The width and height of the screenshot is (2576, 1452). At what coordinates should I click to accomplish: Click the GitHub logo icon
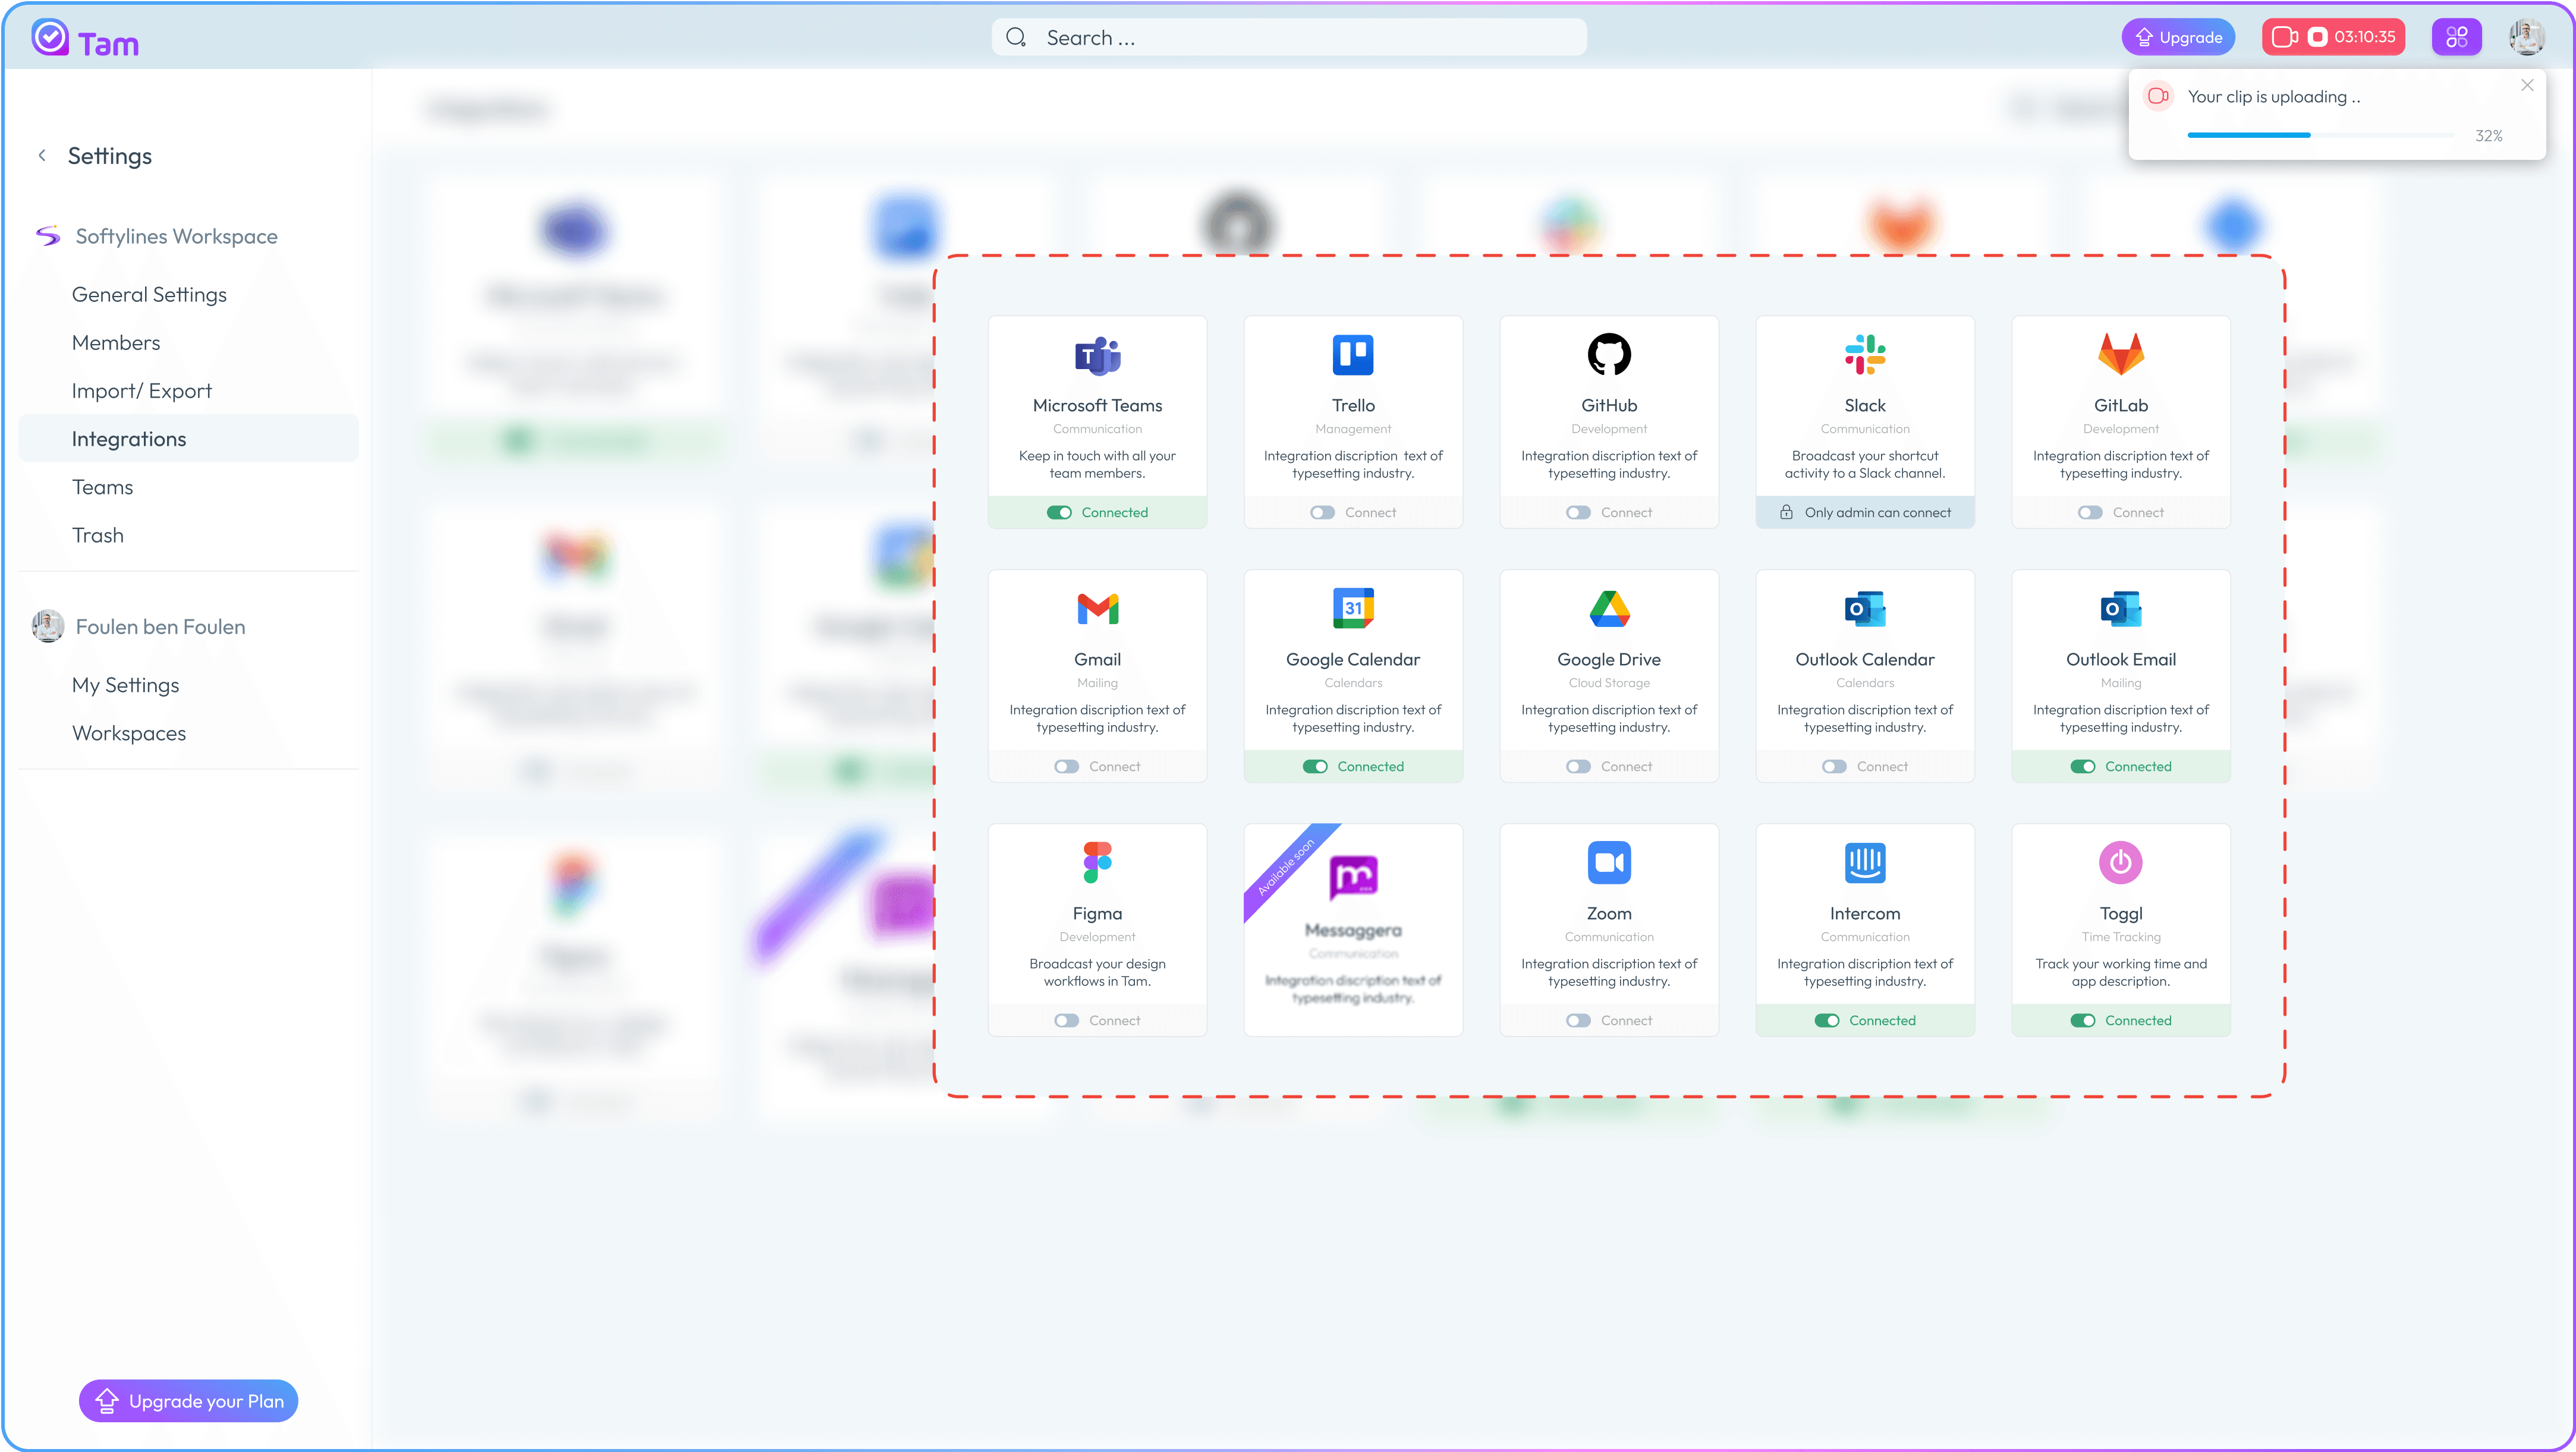coord(1609,354)
